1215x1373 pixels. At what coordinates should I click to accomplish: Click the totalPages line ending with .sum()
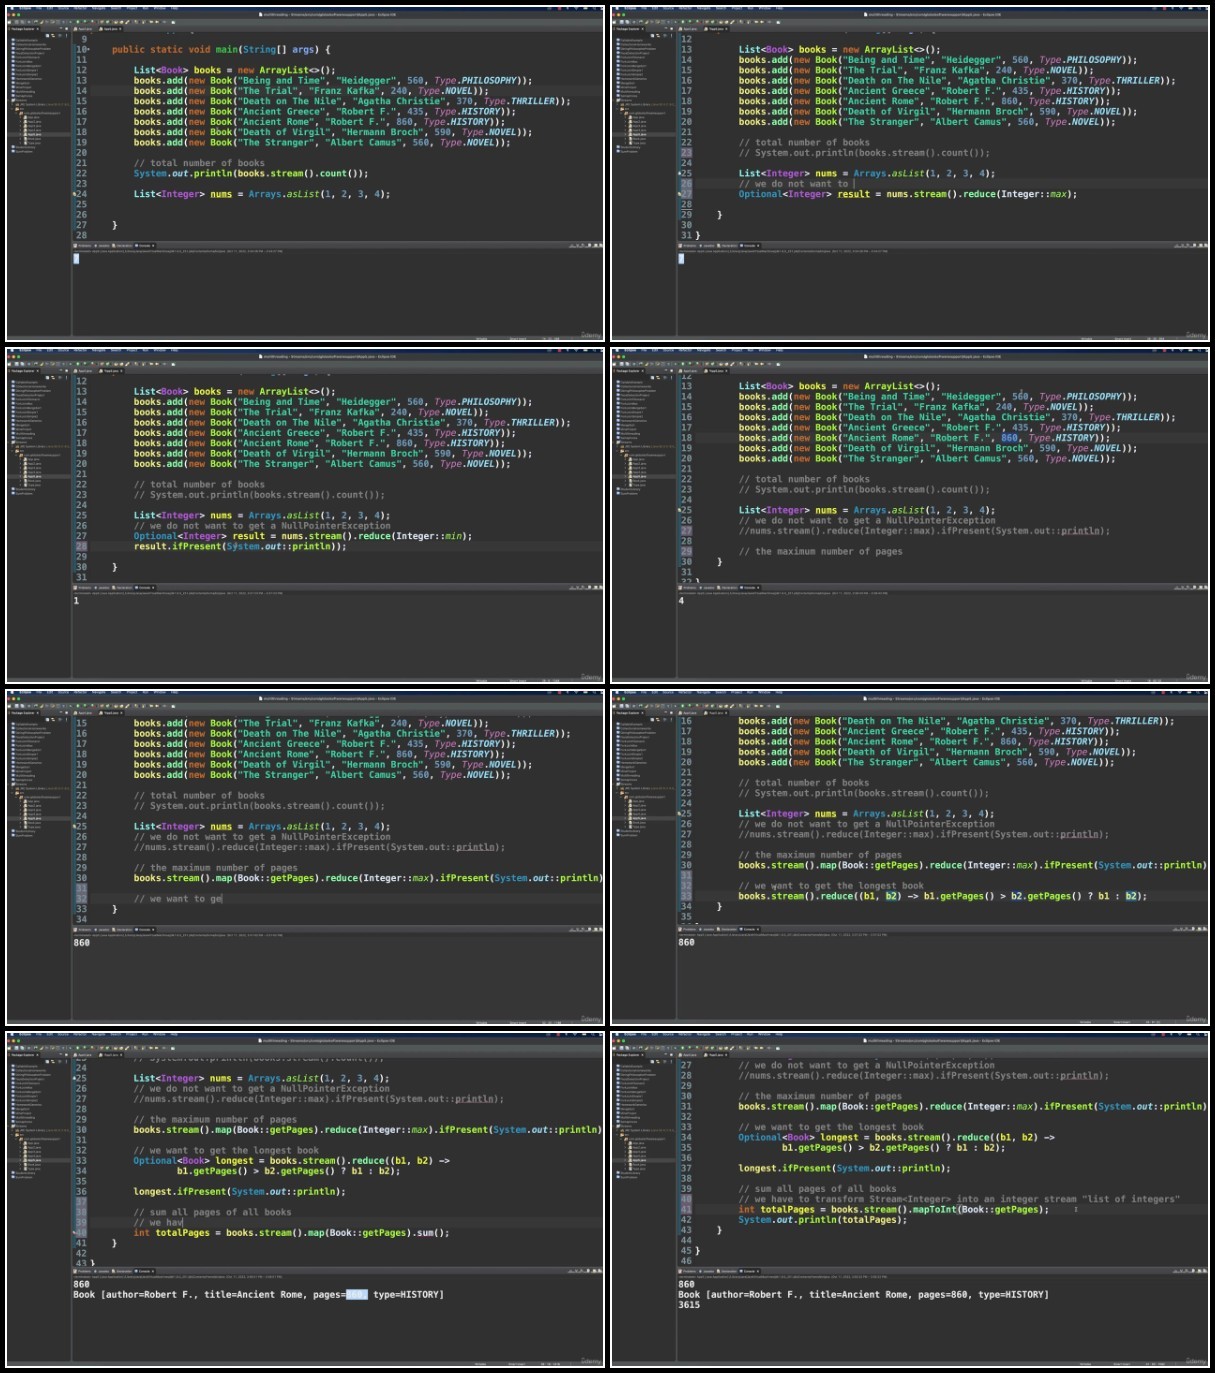coord(292,1232)
